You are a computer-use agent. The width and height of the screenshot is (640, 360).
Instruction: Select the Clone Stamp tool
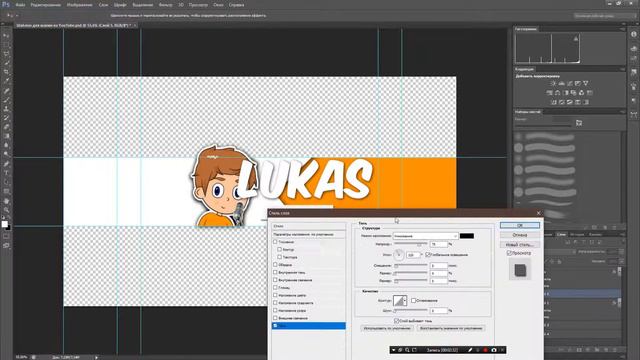[x=6, y=109]
